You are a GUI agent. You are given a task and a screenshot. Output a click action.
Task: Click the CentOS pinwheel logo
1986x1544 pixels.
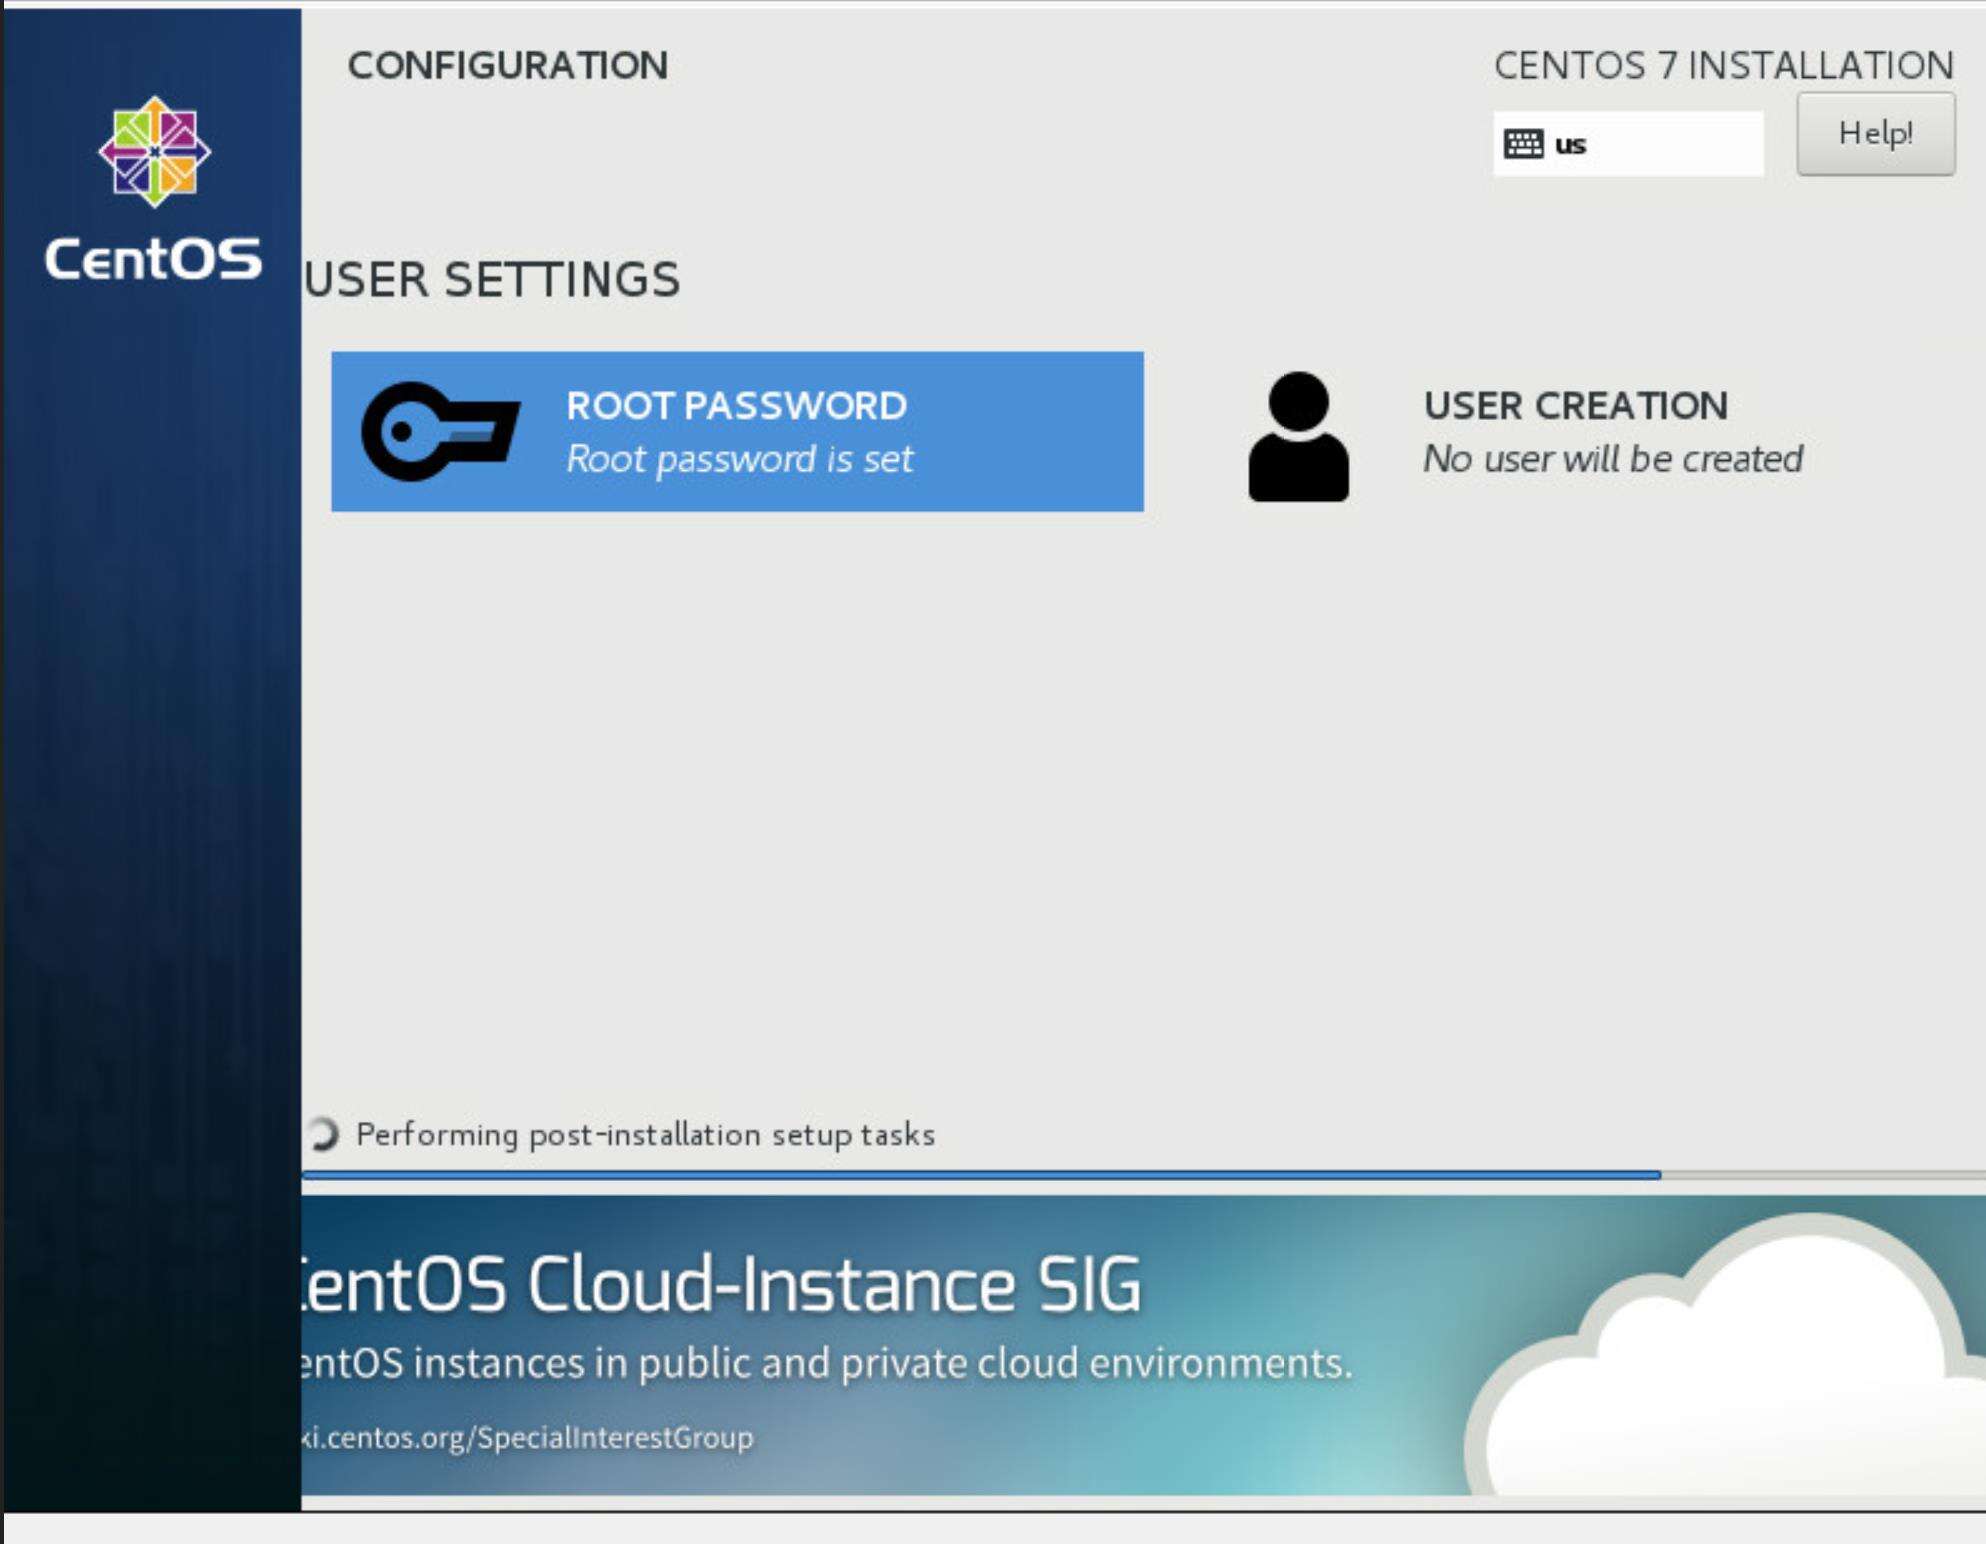[154, 152]
